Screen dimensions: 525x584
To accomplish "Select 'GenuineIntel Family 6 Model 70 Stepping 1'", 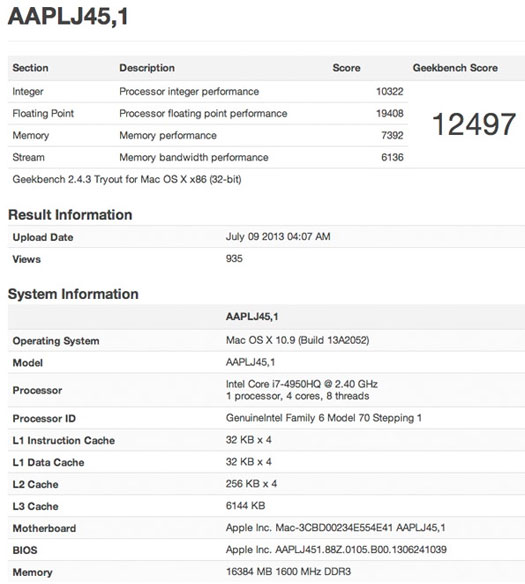I will click(x=324, y=418).
